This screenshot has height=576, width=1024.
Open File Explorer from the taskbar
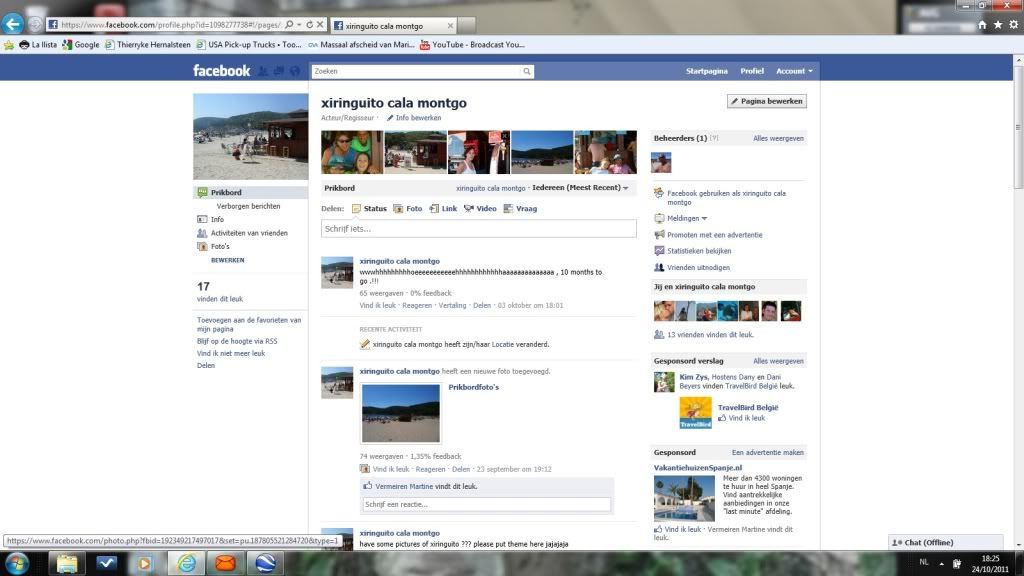point(67,563)
